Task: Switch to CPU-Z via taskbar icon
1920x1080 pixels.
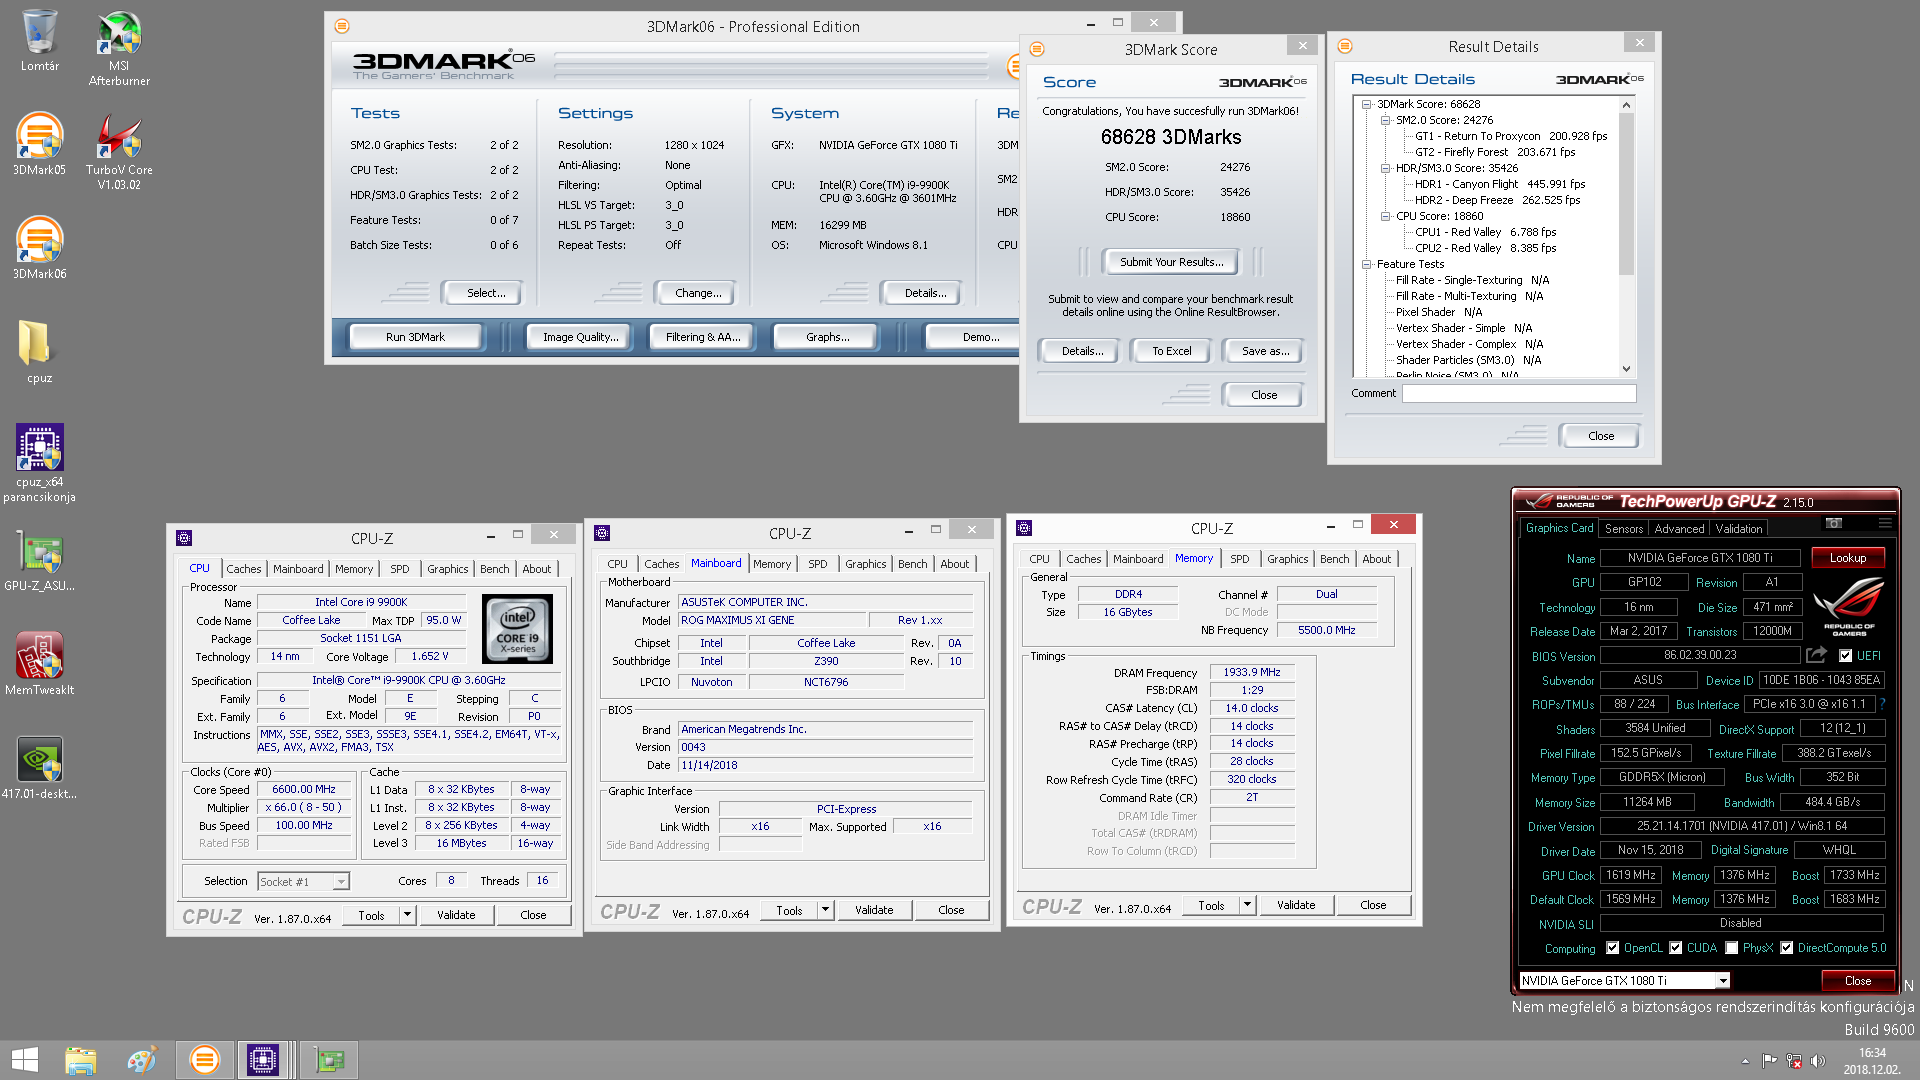Action: tap(263, 1060)
